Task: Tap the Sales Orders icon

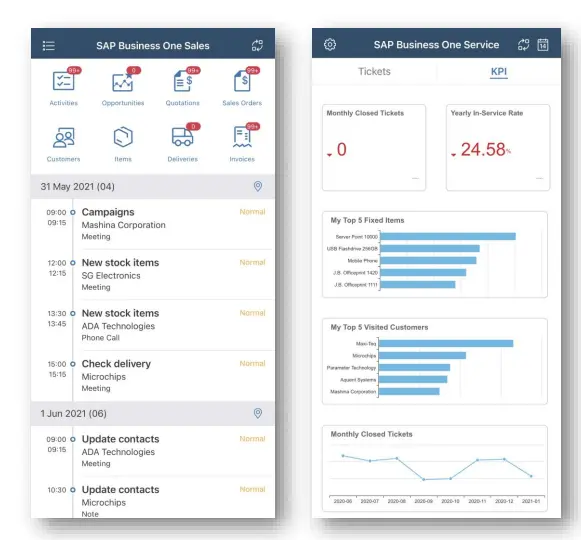Action: [x=242, y=81]
